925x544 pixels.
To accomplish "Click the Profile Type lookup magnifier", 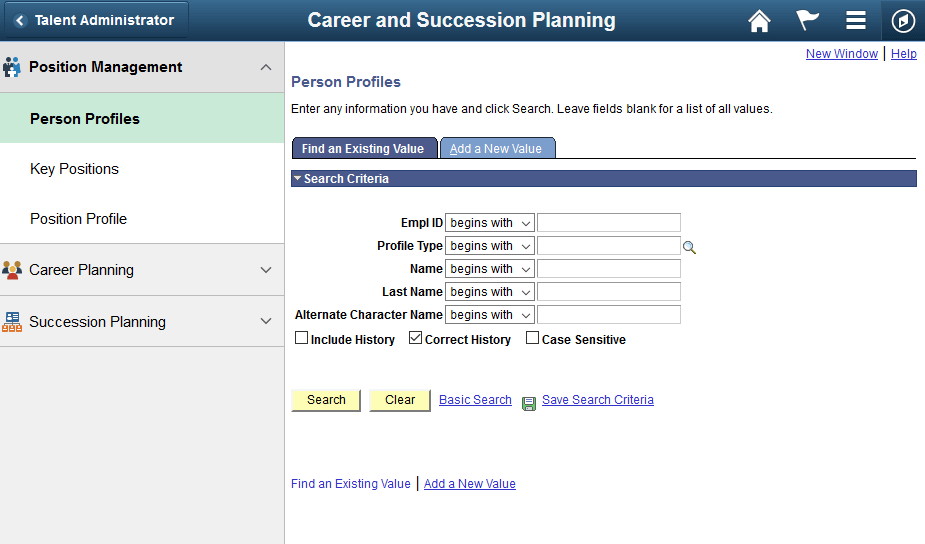I will click(689, 247).
